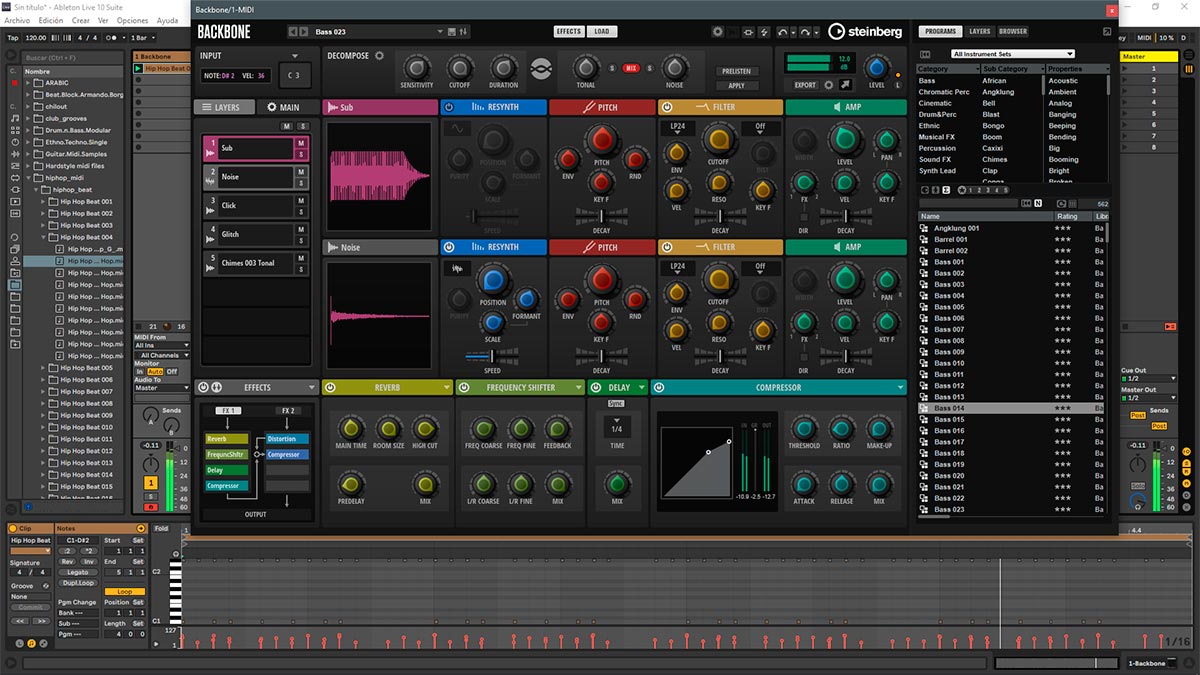Viewport: 1200px width, 675px height.
Task: Click the save preset disk icon
Action: pyautogui.click(x=452, y=32)
